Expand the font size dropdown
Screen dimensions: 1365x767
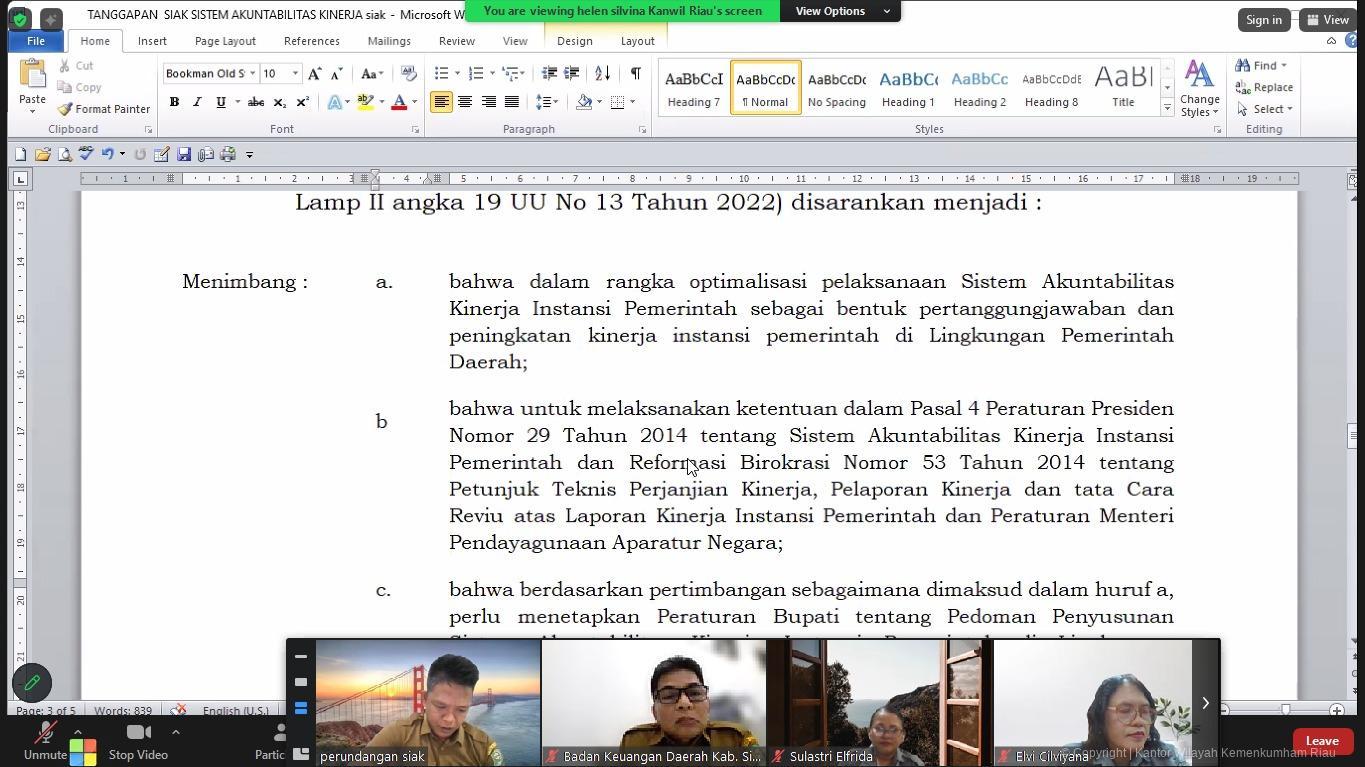coord(295,73)
